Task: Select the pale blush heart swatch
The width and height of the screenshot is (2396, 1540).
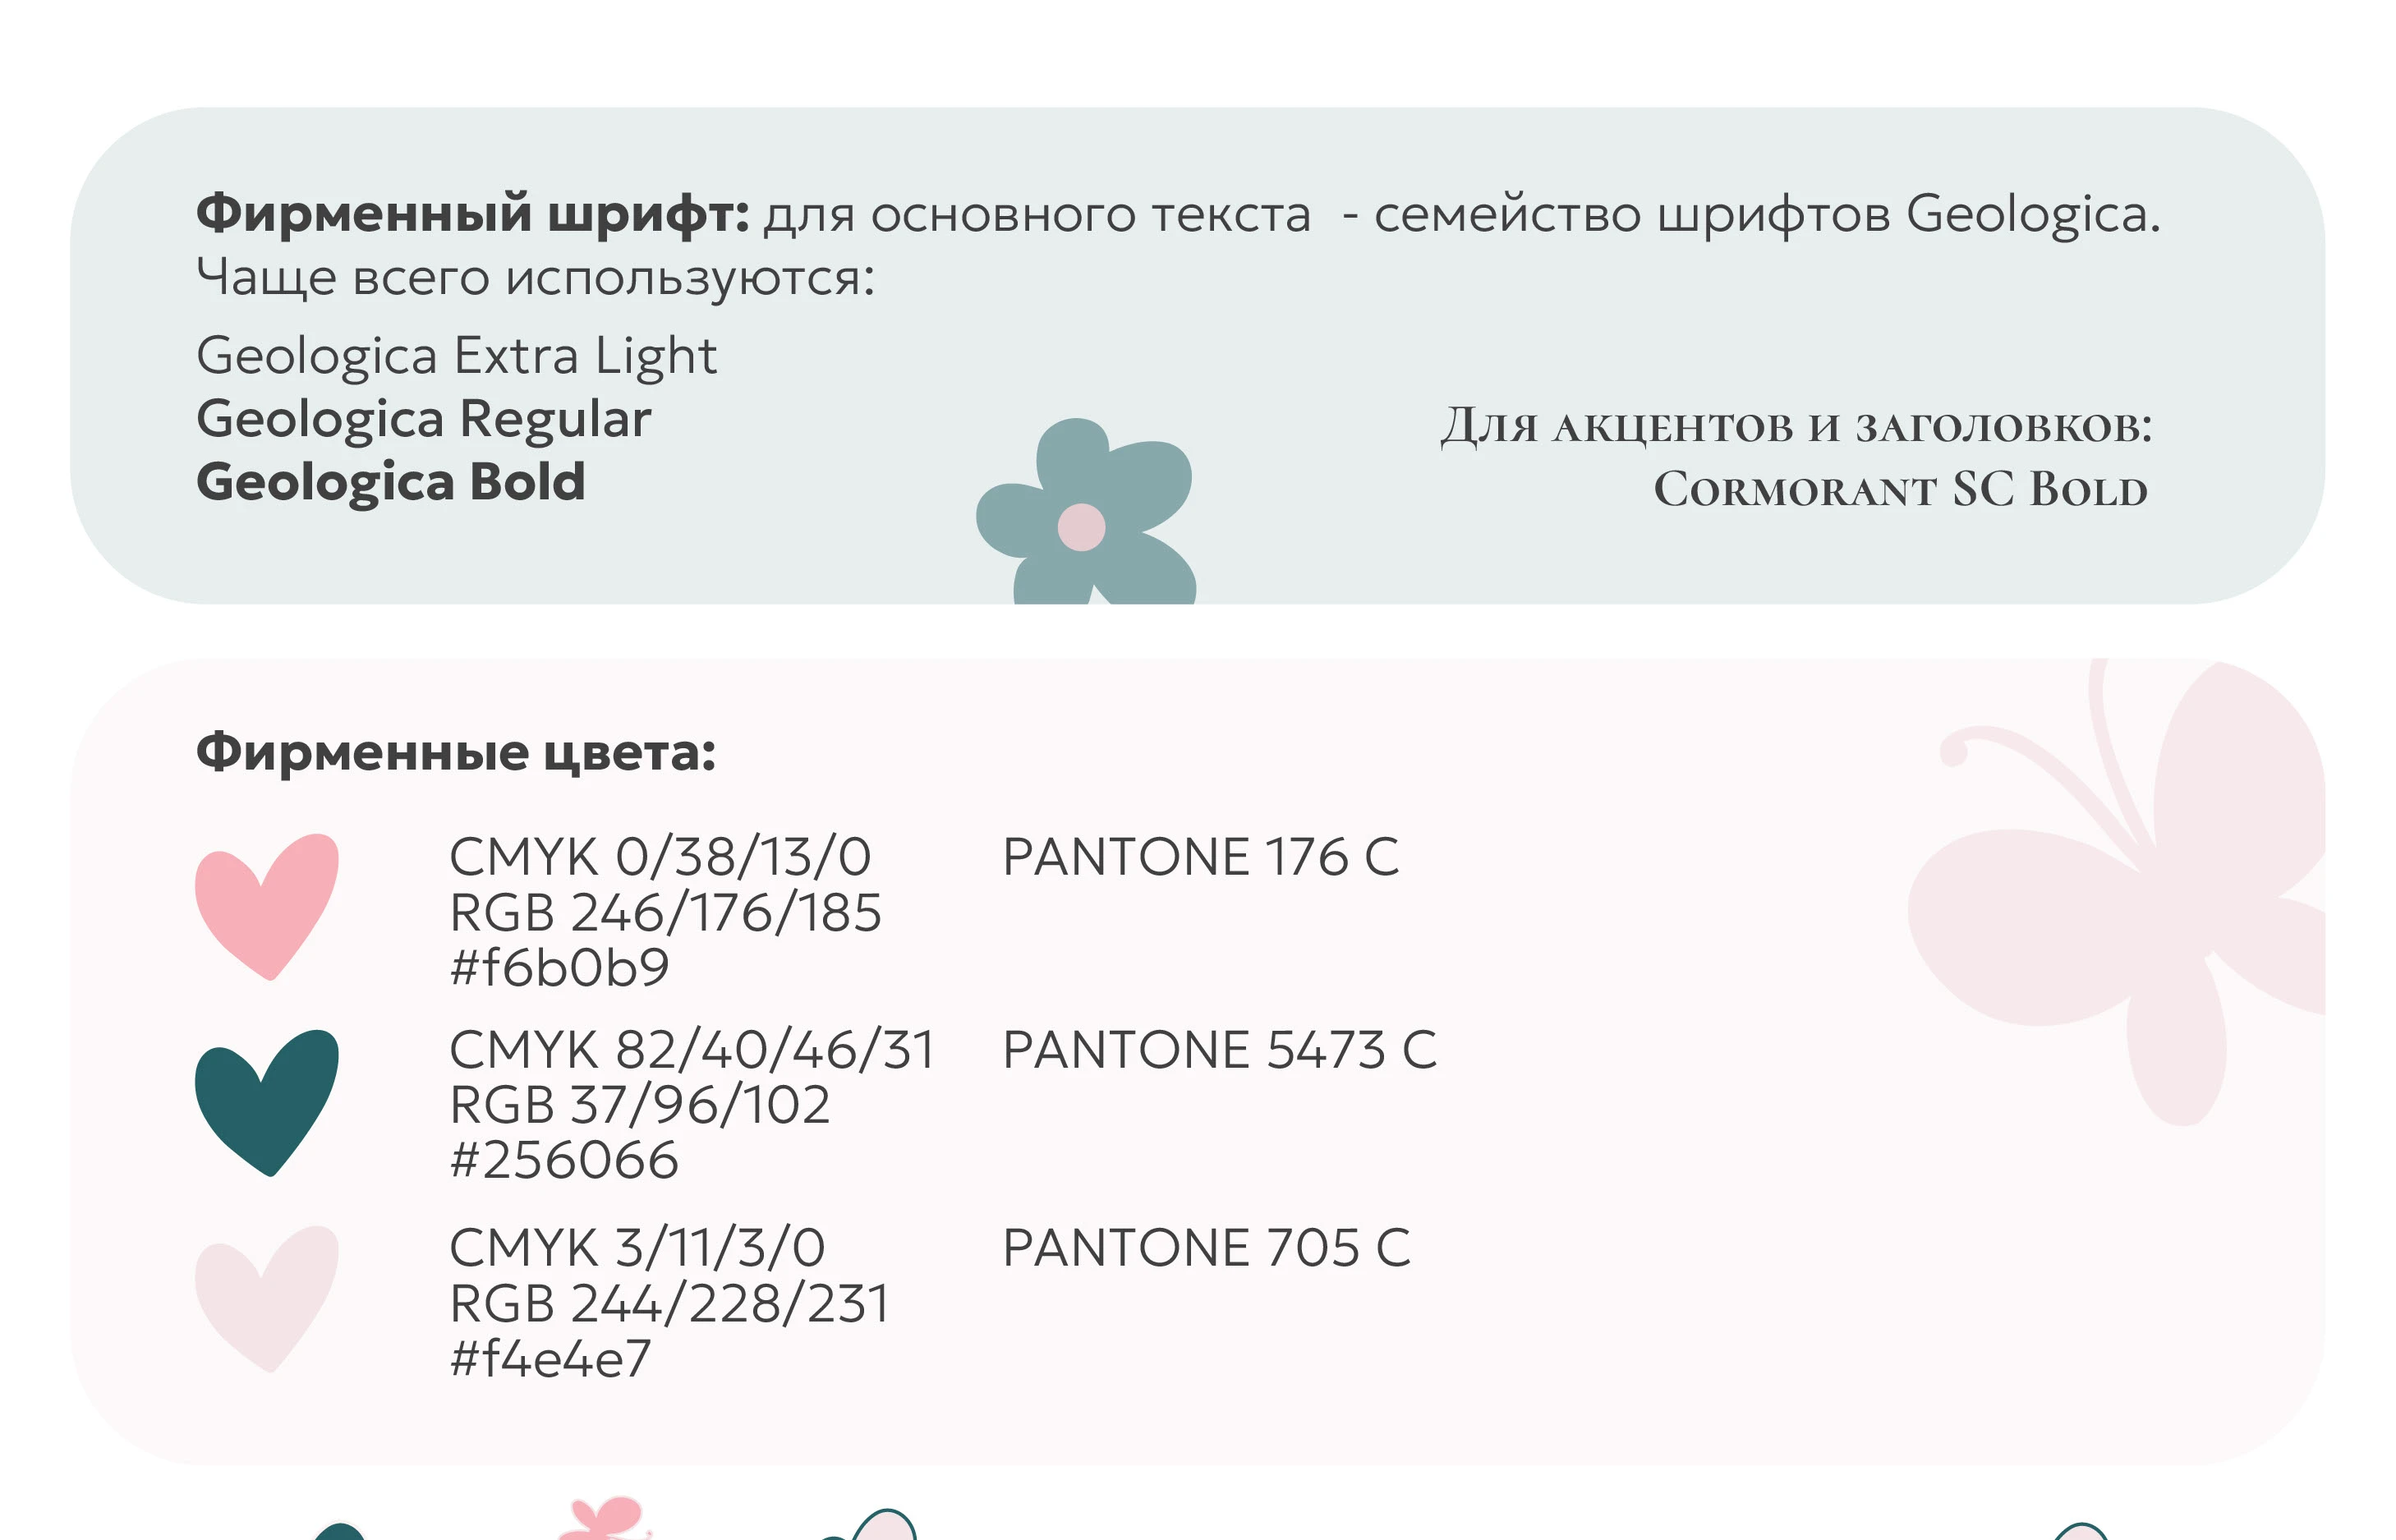Action: point(266,1297)
